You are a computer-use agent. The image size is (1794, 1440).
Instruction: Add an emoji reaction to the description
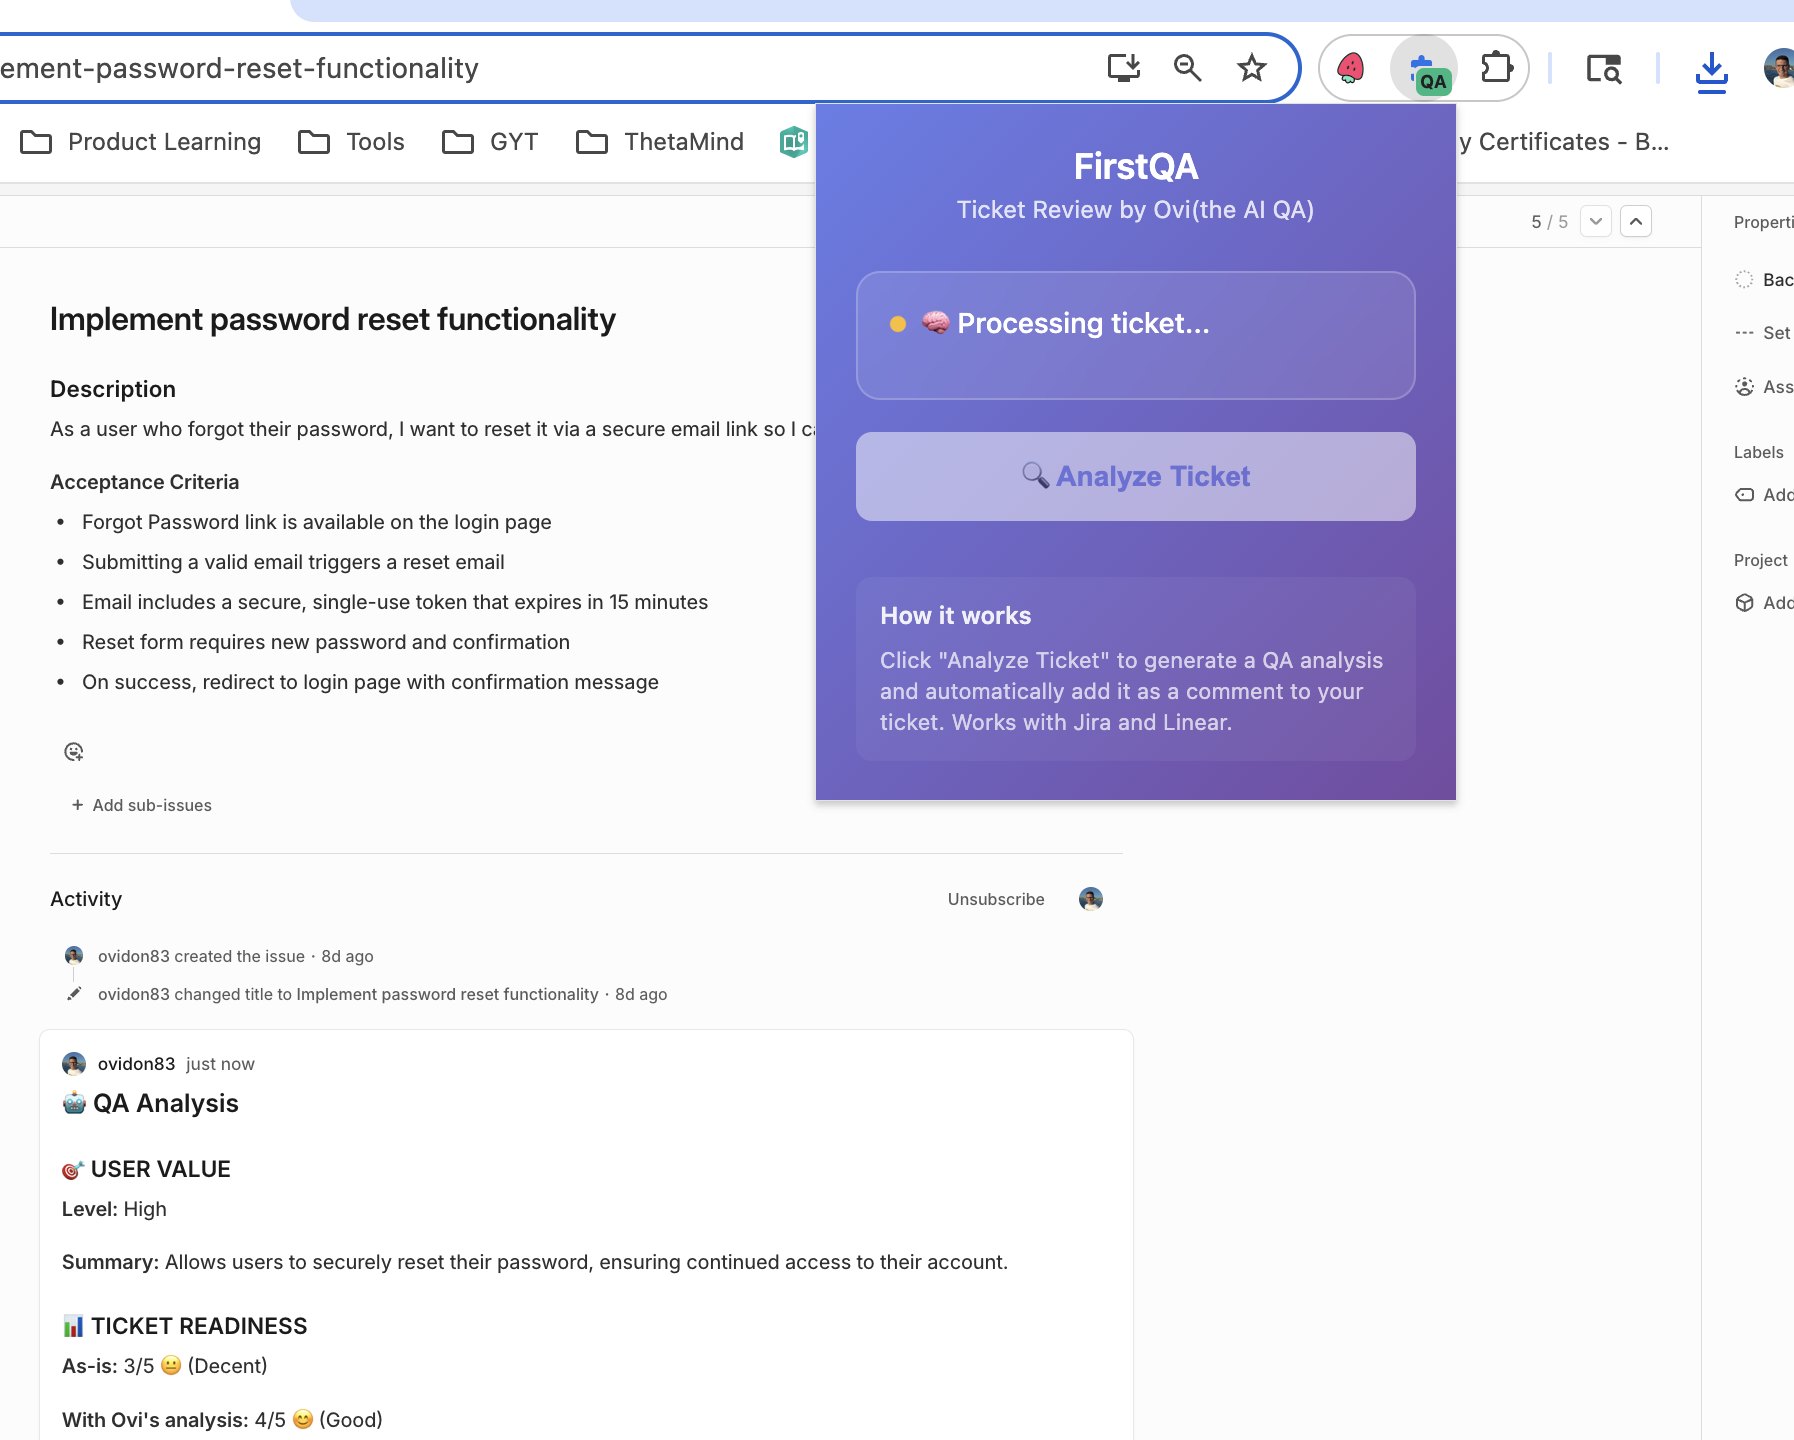point(74,752)
